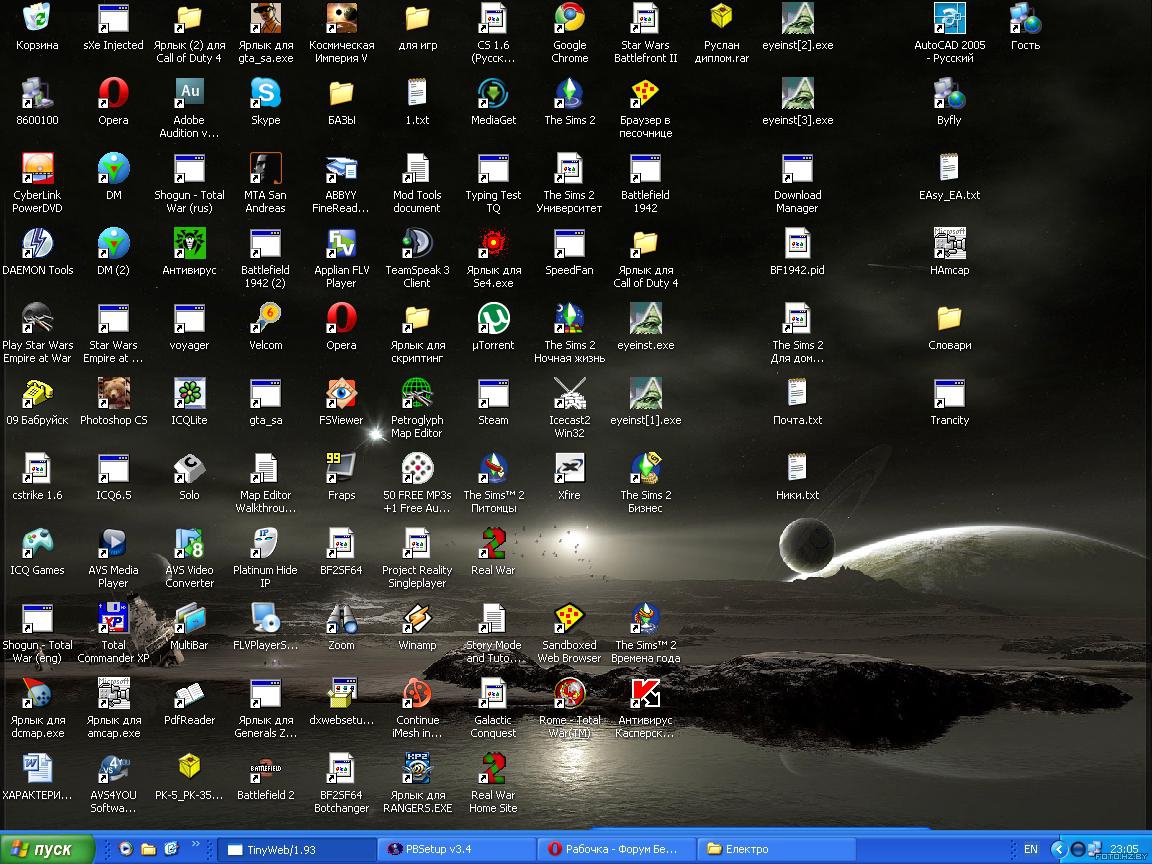This screenshot has width=1152, height=864.
Task: Select the AutoCAD 2005 shortcut icon
Action: [949, 19]
